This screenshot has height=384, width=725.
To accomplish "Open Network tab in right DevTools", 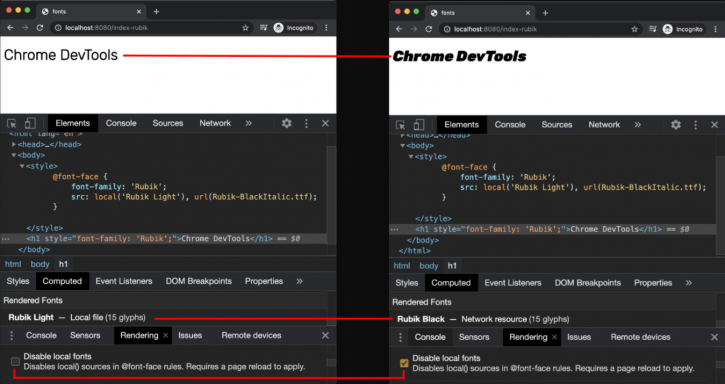I will (604, 124).
